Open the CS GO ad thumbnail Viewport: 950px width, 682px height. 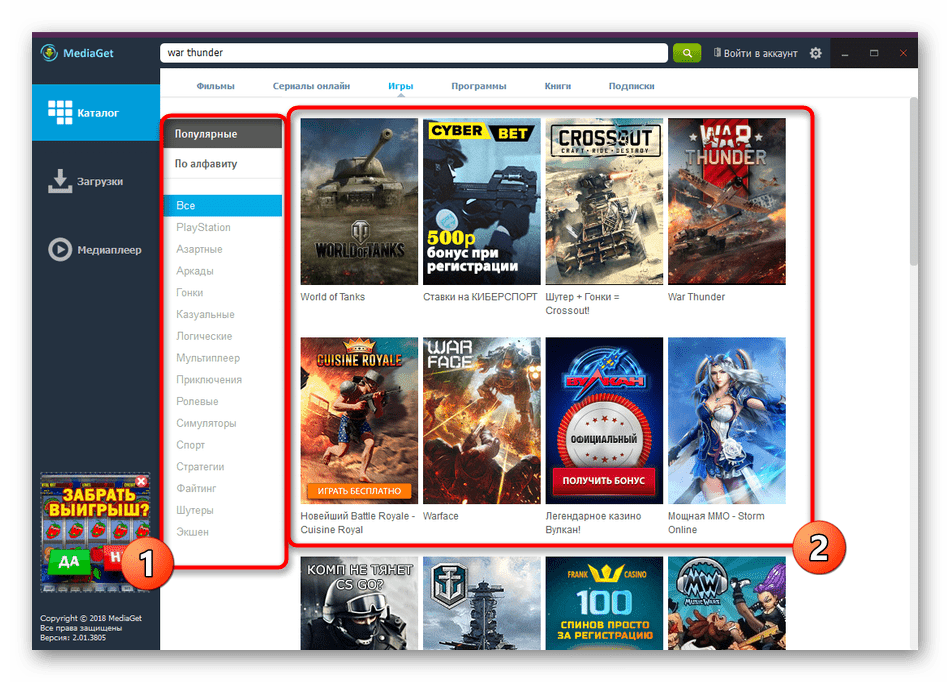[x=359, y=603]
